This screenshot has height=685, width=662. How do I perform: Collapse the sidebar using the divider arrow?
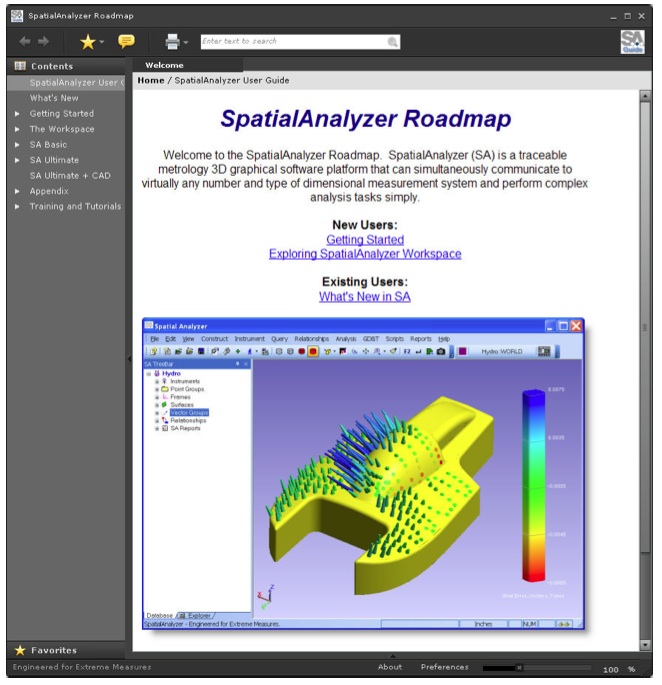[129, 359]
